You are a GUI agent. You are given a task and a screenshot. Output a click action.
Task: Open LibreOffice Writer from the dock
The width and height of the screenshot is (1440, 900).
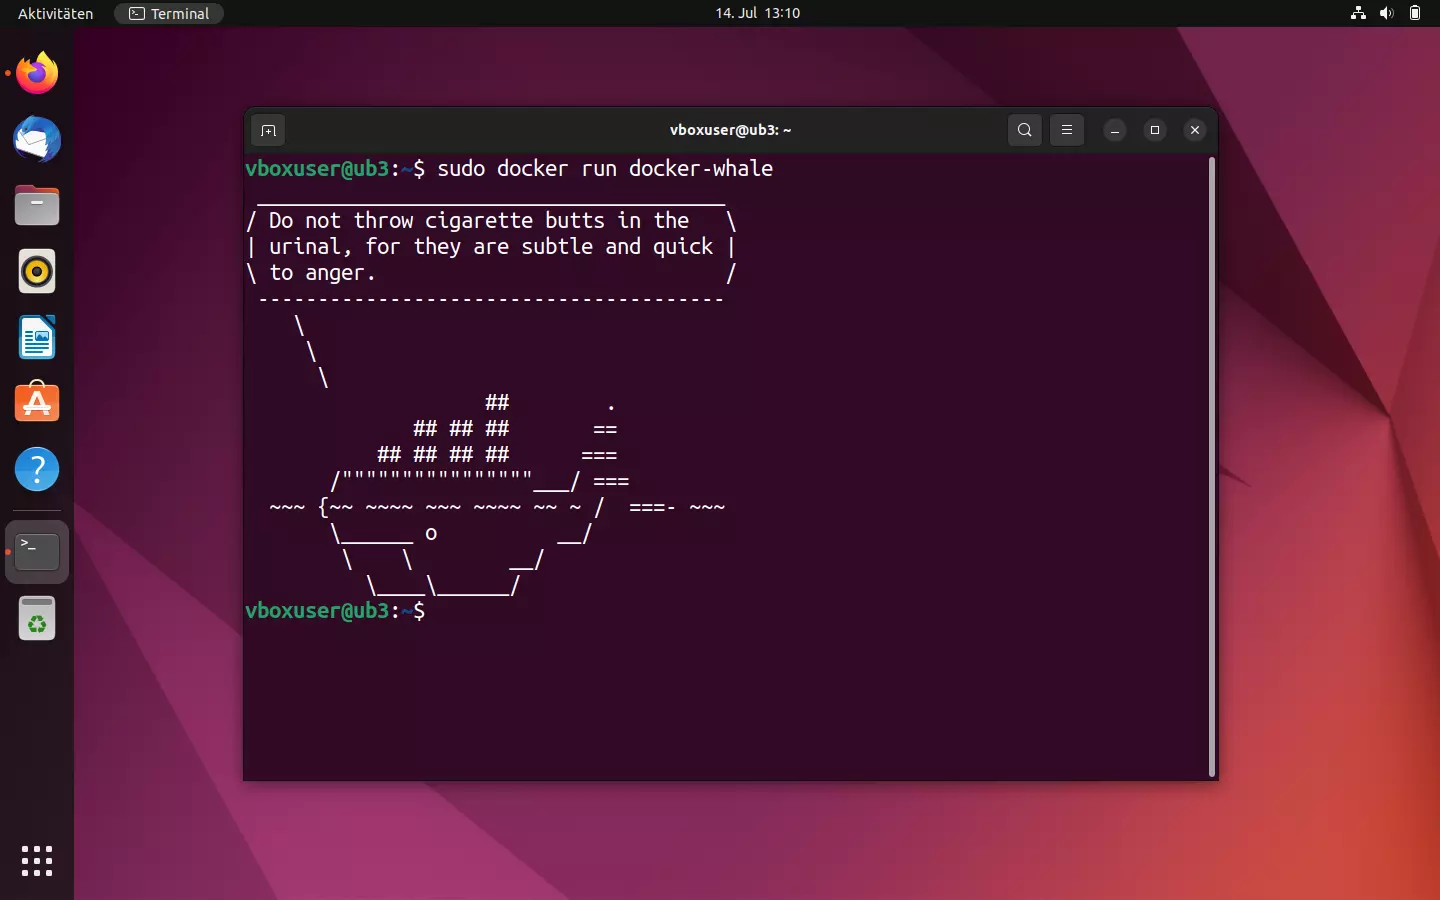(x=36, y=337)
